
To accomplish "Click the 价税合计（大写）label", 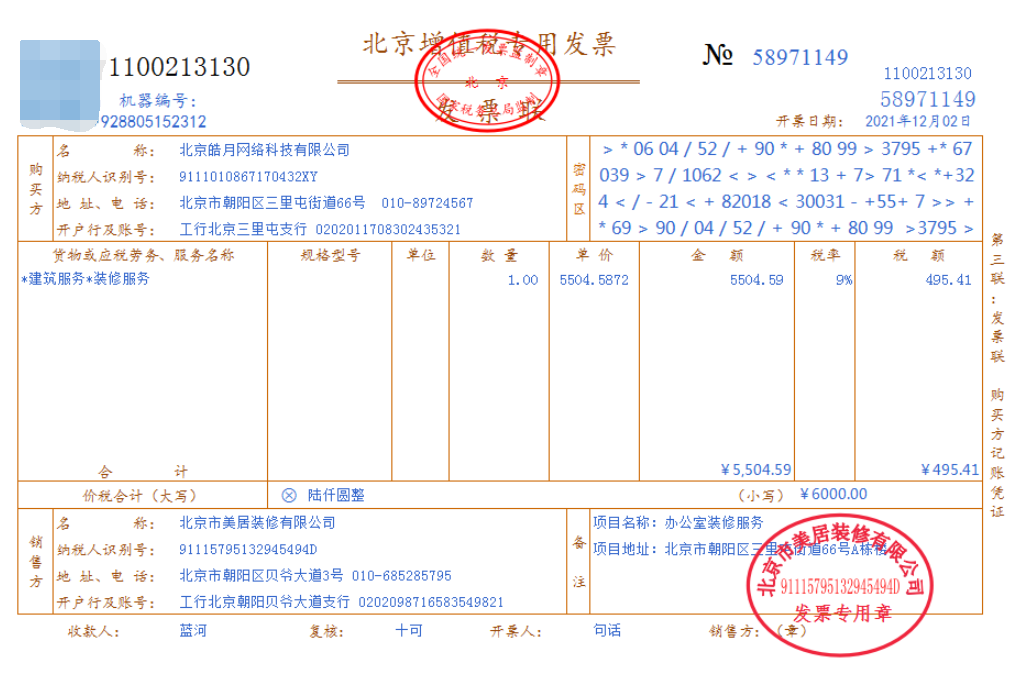I will click(140, 496).
